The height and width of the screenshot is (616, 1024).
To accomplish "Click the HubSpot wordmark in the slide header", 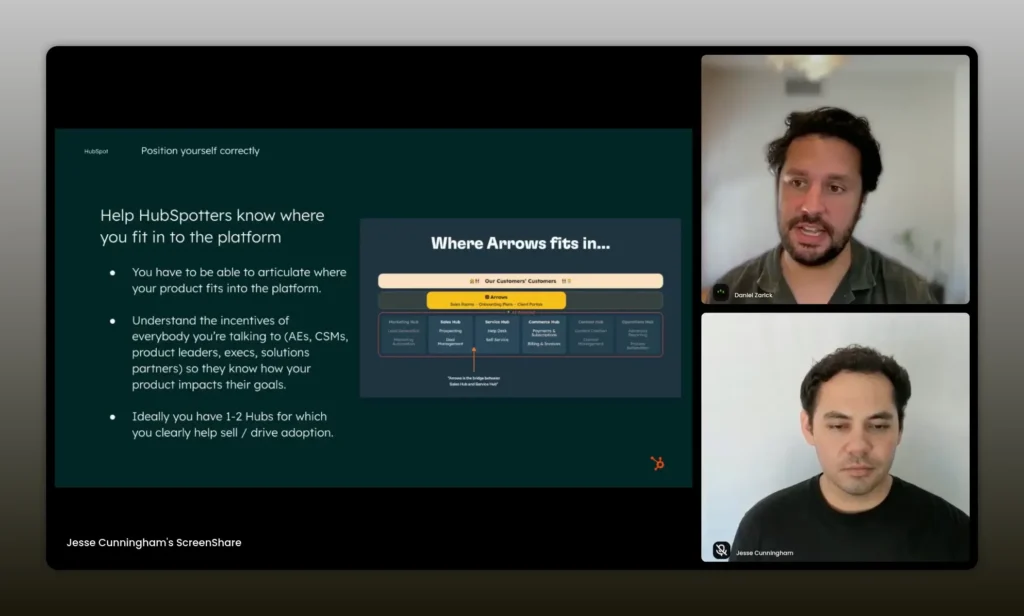I will [96, 151].
